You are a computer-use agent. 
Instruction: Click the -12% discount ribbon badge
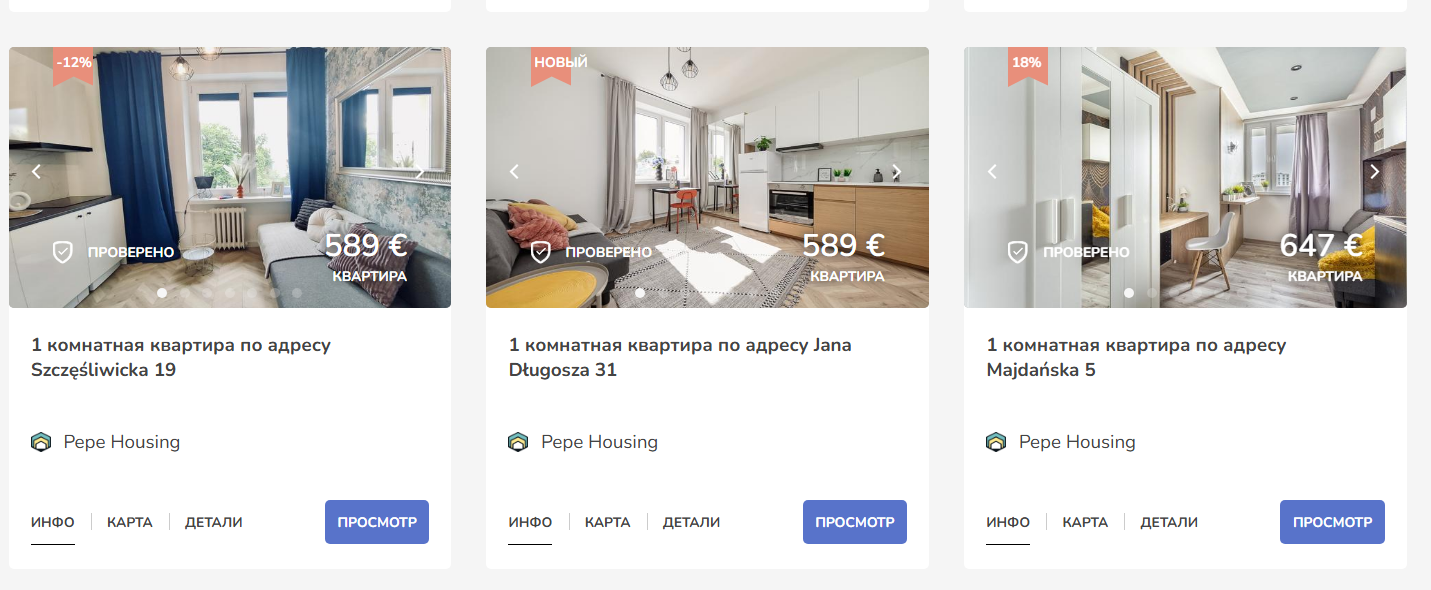tap(74, 66)
